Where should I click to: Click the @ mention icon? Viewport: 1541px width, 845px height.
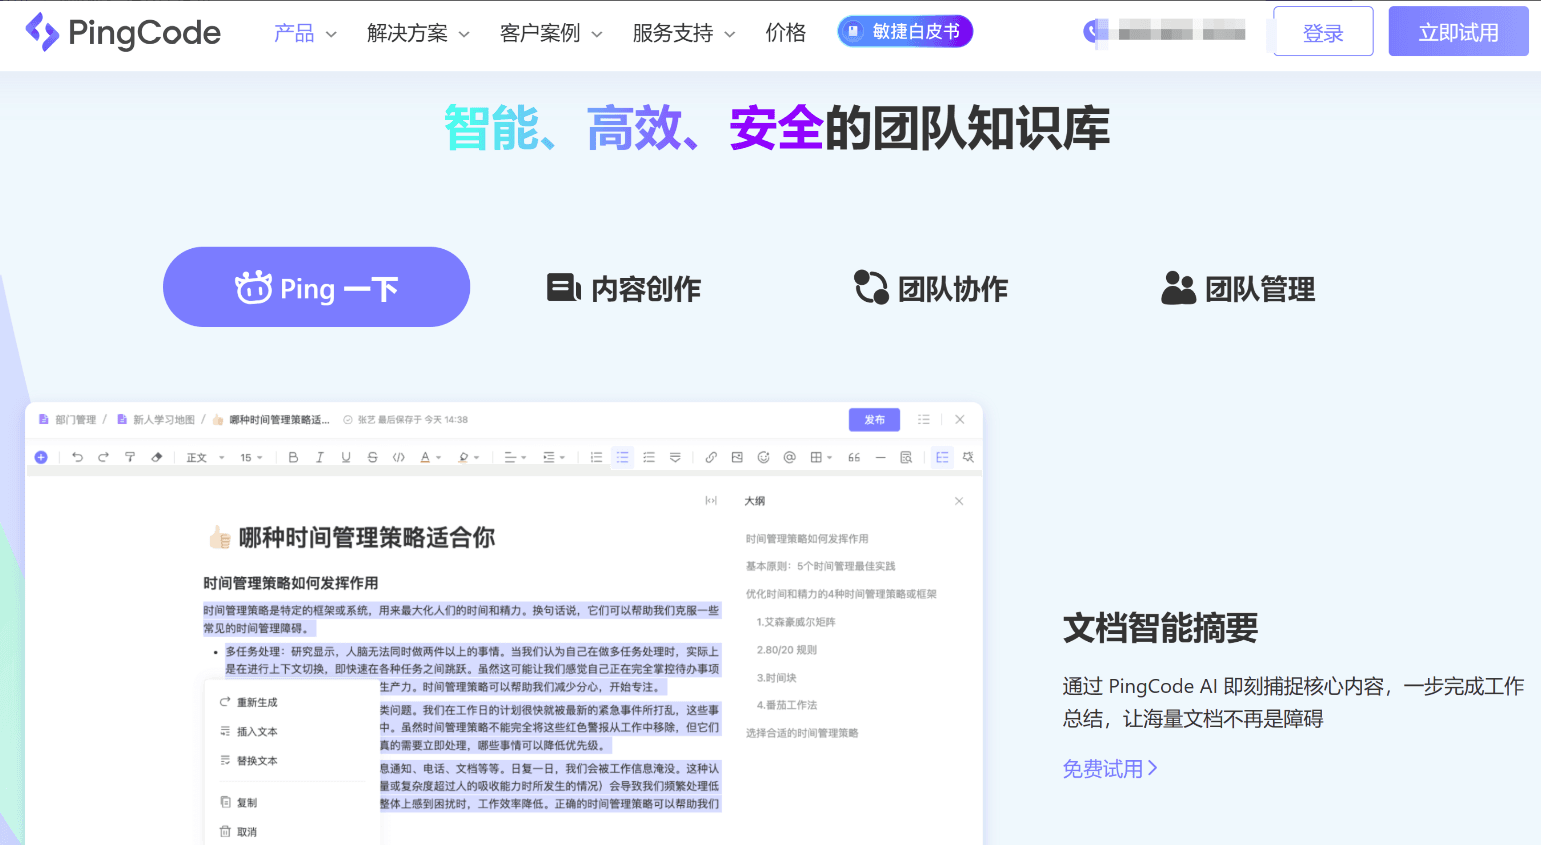point(790,457)
